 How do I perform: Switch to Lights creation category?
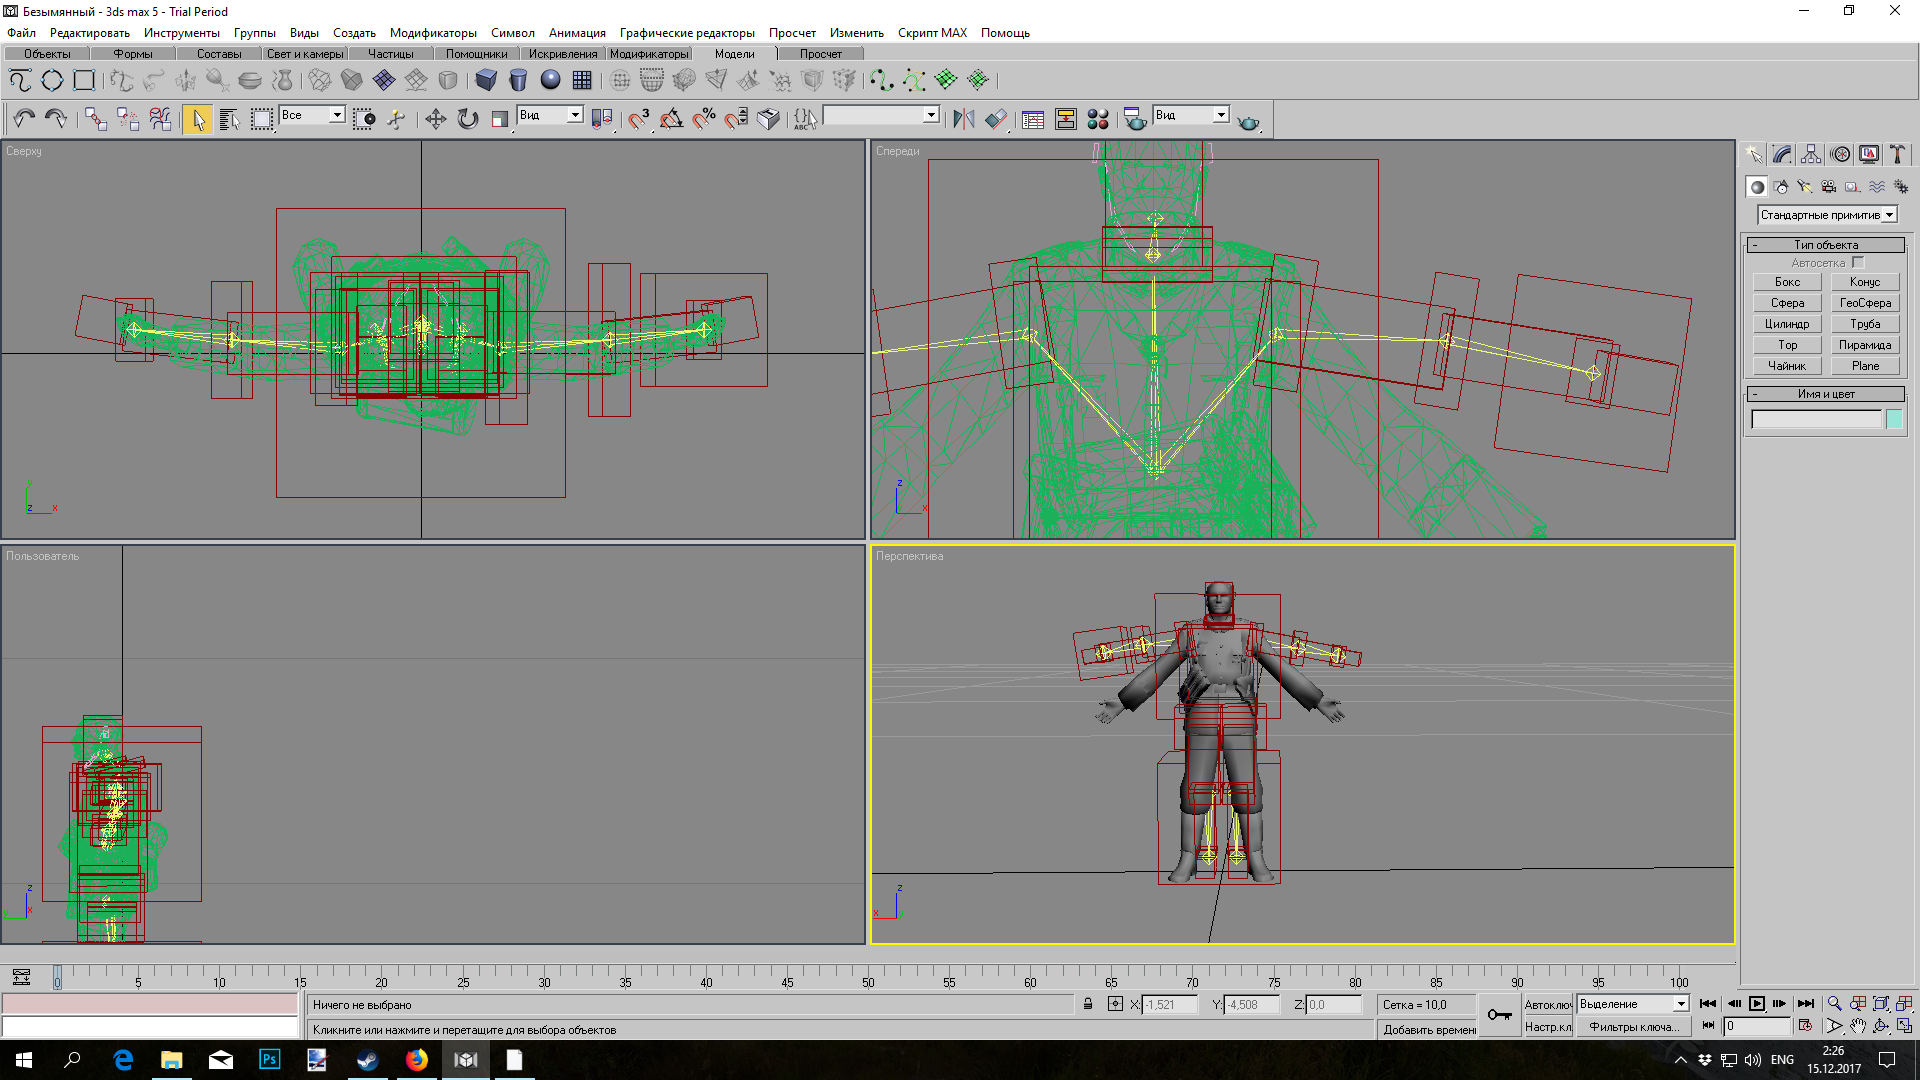1805,187
